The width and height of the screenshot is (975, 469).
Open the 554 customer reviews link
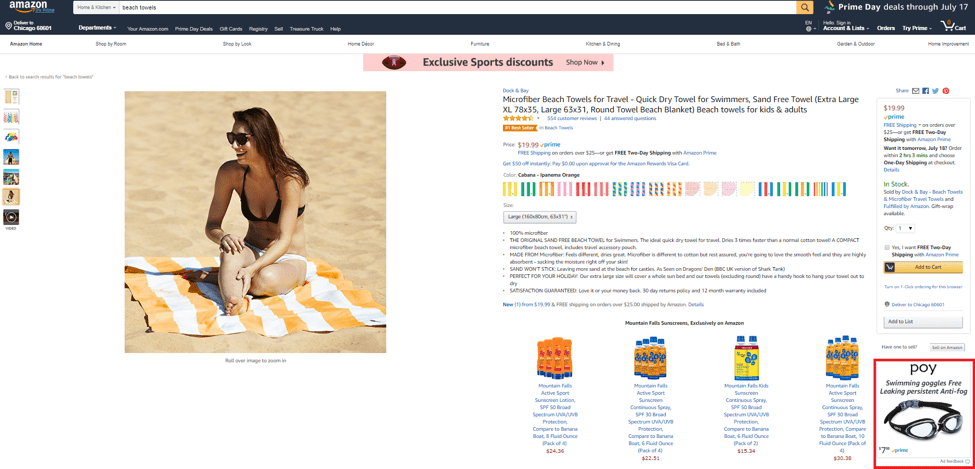click(x=572, y=118)
